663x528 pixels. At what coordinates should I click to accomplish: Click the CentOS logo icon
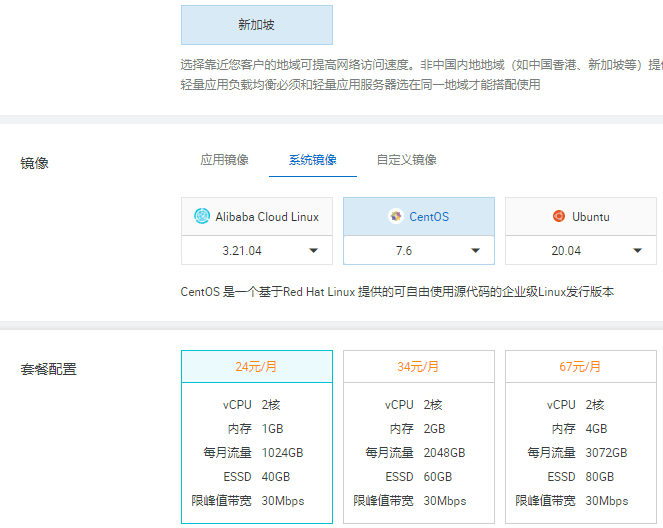pos(396,216)
